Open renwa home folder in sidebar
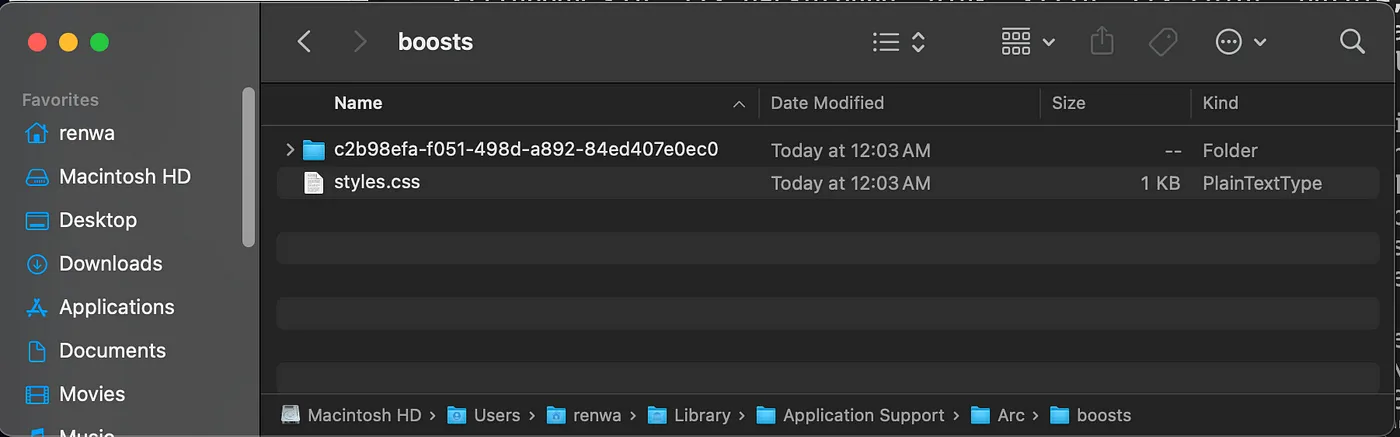Image resolution: width=1400 pixels, height=437 pixels. tap(86, 133)
